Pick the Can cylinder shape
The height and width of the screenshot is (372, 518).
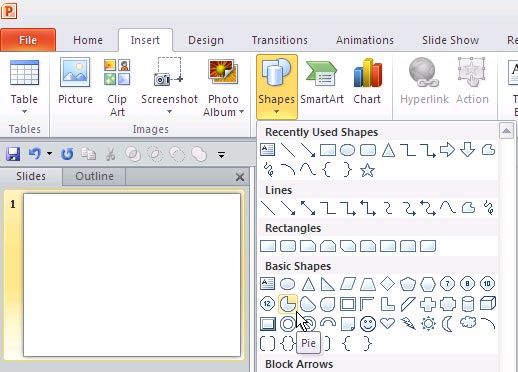coord(468,304)
